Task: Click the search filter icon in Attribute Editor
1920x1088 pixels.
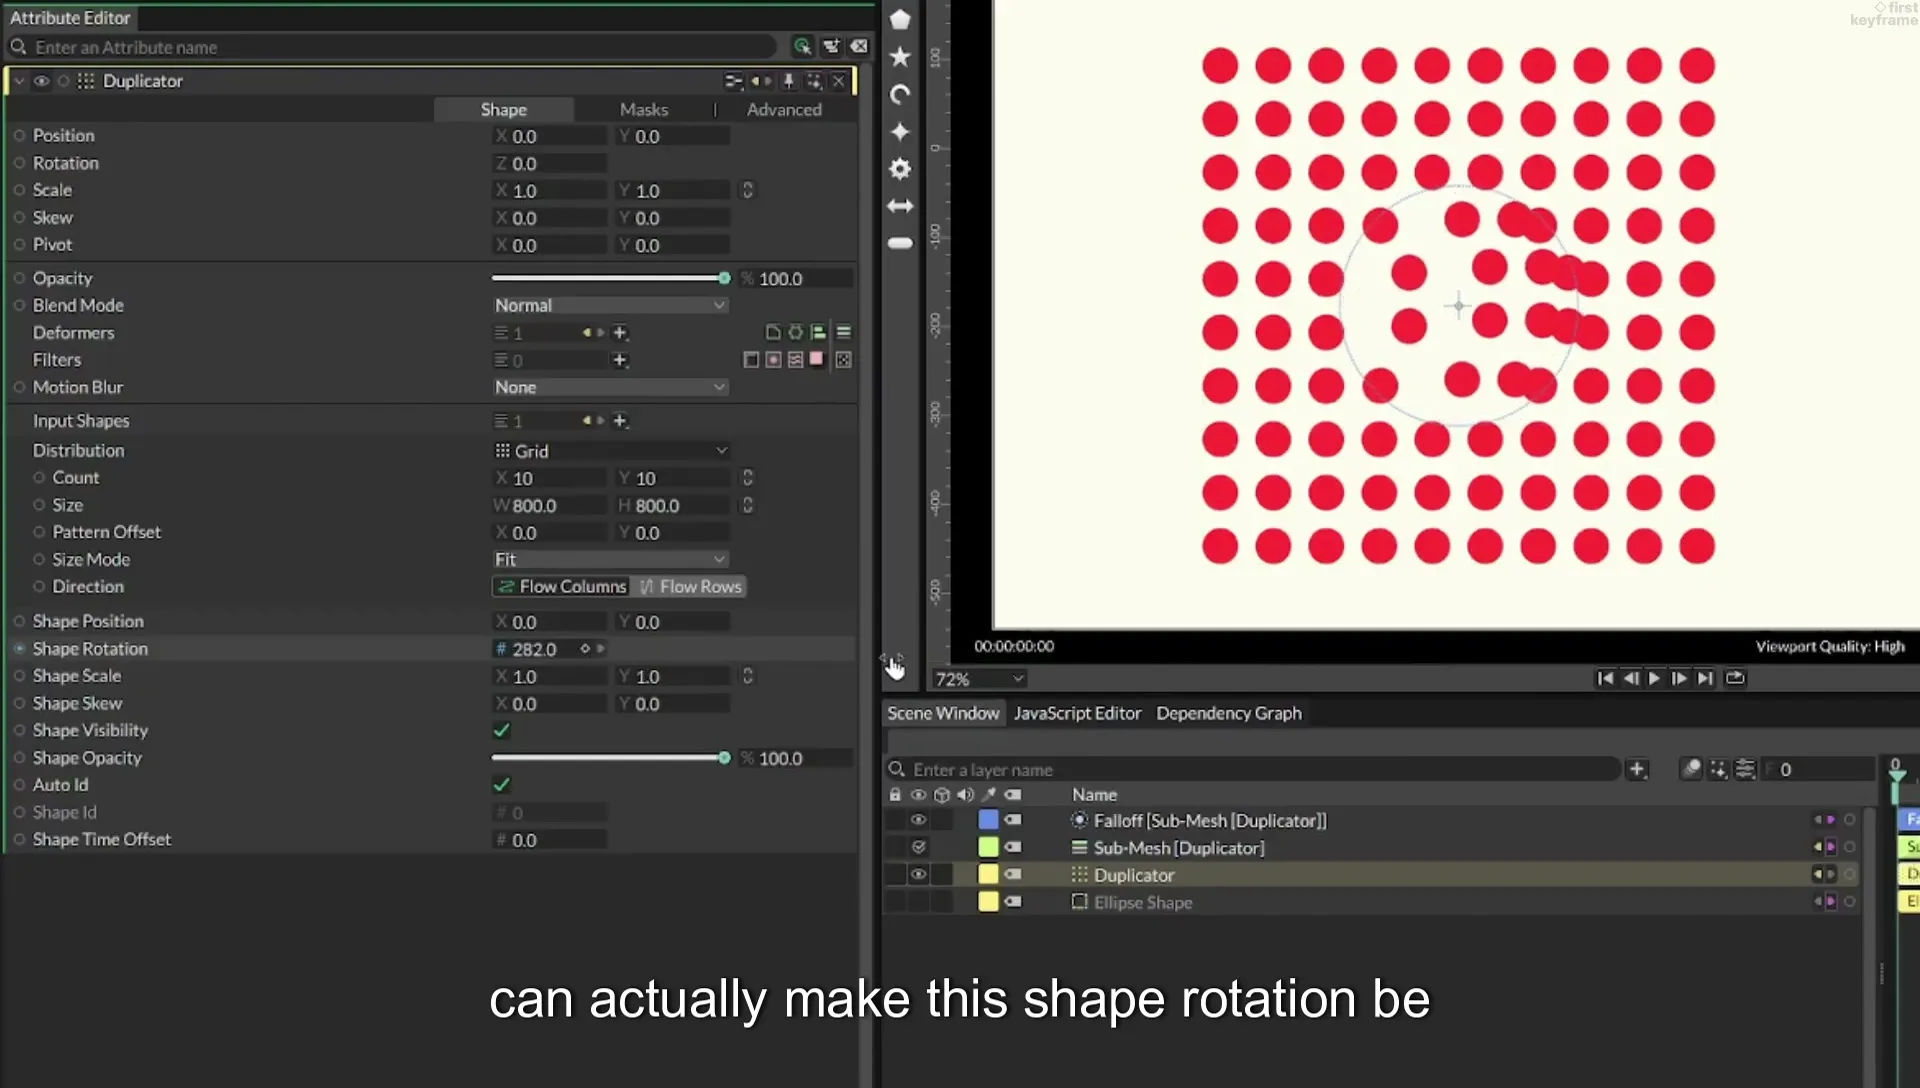Action: pyautogui.click(x=802, y=47)
